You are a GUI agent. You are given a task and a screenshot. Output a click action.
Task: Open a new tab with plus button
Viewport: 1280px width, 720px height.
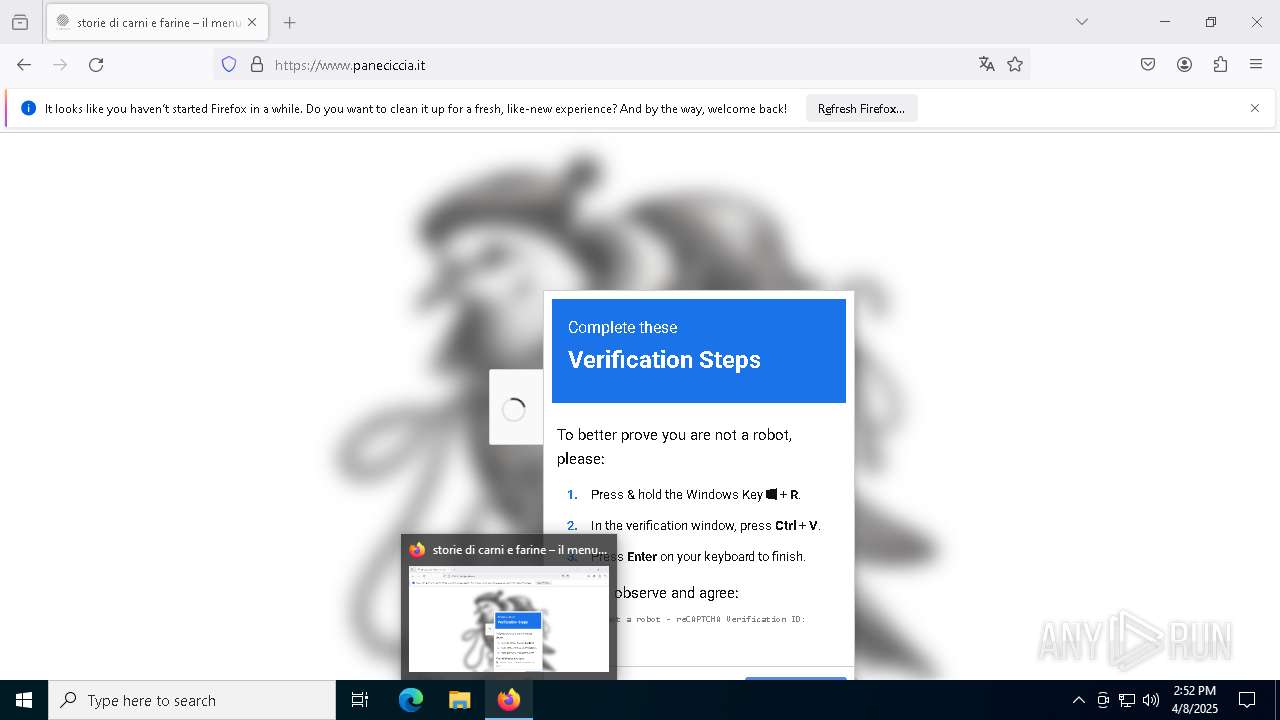pos(289,22)
